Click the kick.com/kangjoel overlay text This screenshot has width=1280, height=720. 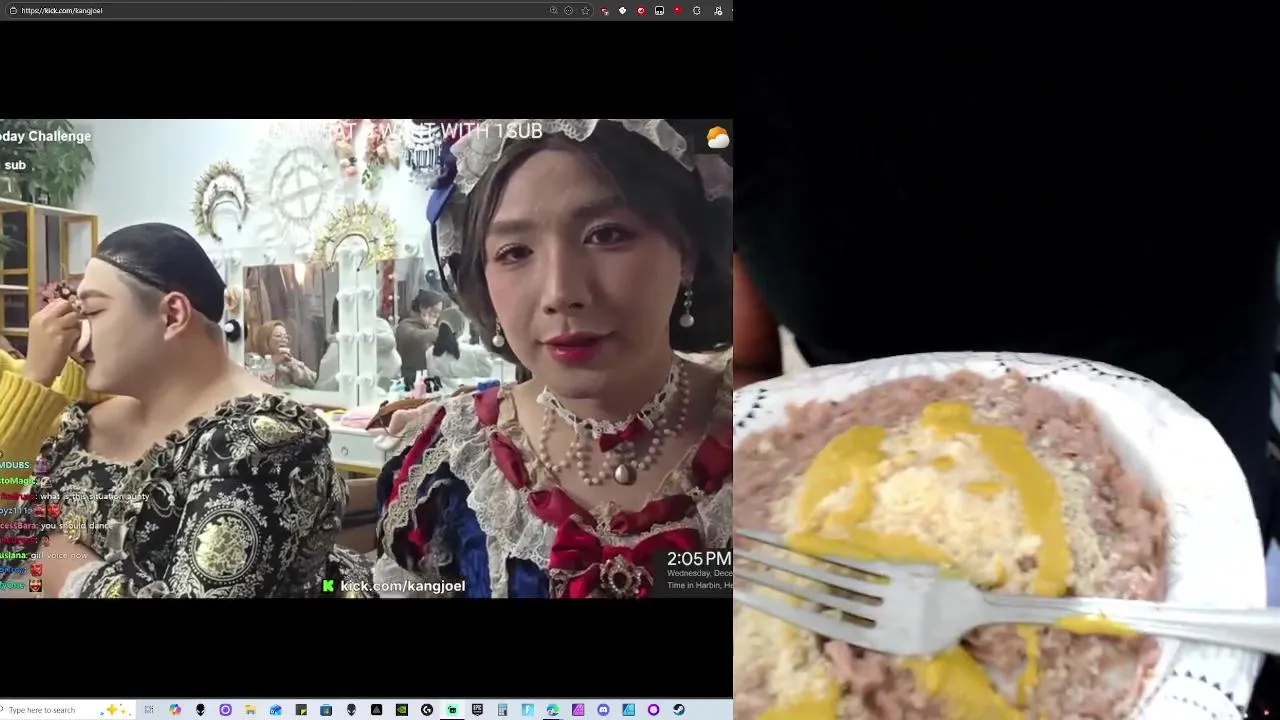point(402,586)
